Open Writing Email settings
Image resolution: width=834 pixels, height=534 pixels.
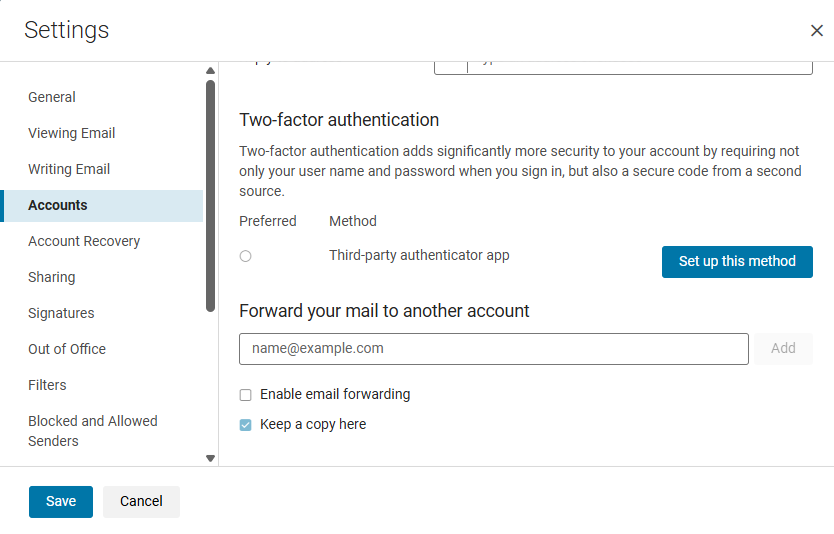tap(69, 169)
